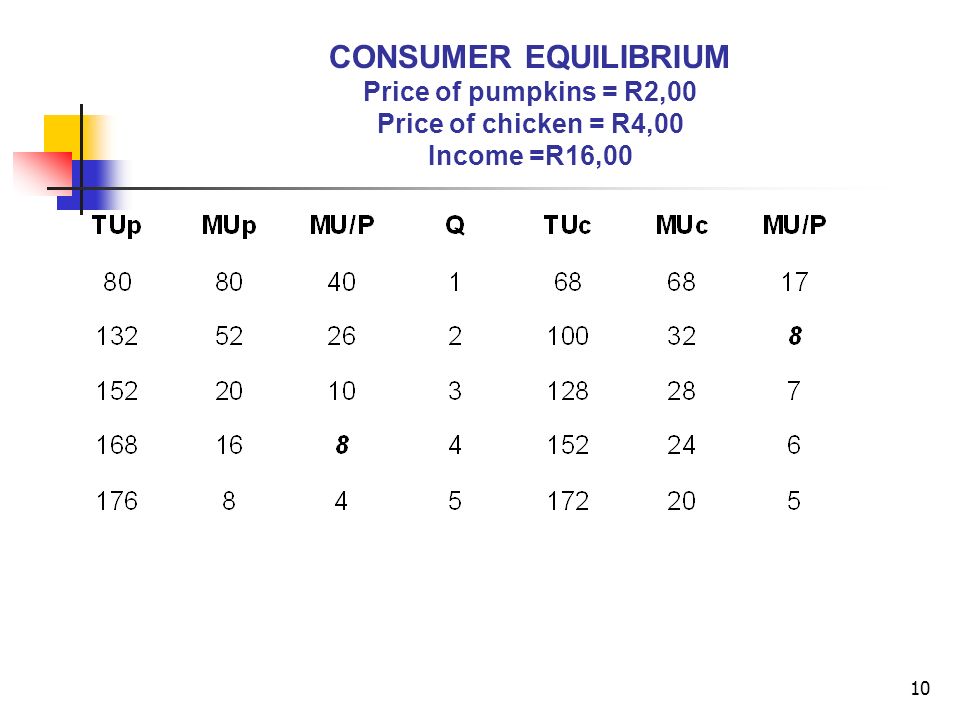
Task: Click the value 17 in last column
Action: coord(795,282)
